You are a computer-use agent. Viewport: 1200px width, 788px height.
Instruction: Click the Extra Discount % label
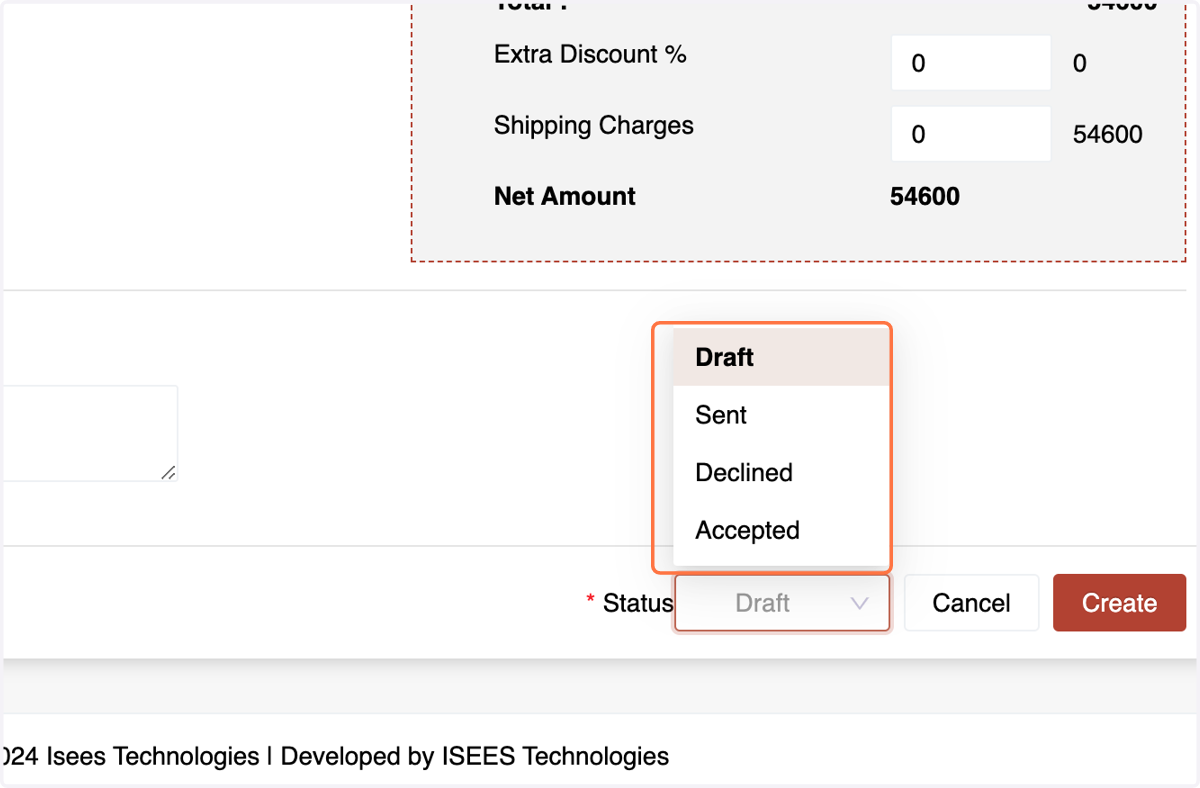pyautogui.click(x=590, y=54)
